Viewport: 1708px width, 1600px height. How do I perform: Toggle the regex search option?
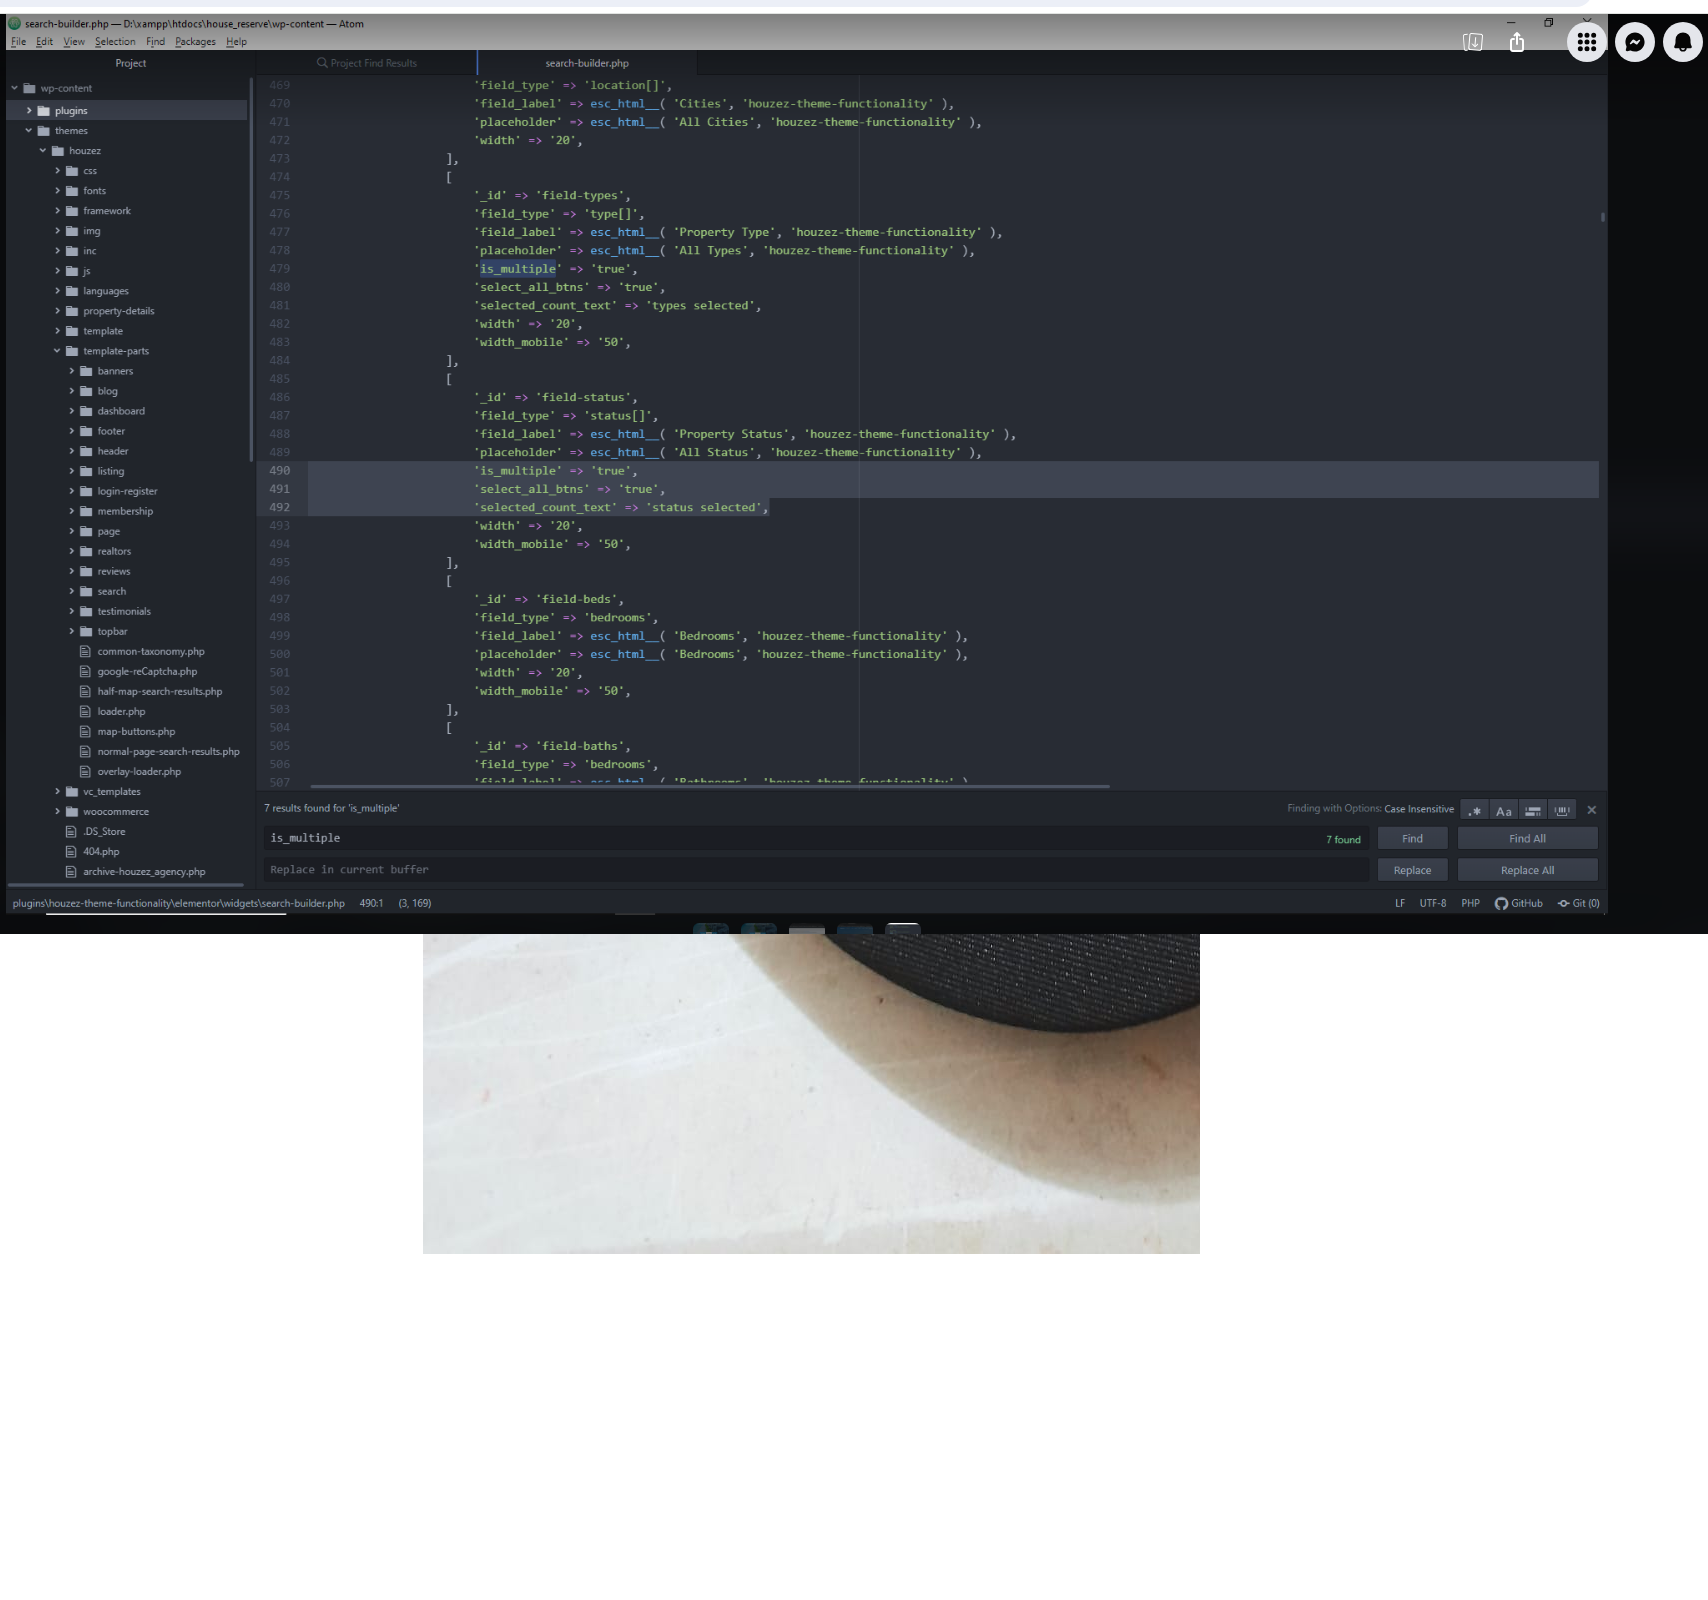(x=1474, y=810)
